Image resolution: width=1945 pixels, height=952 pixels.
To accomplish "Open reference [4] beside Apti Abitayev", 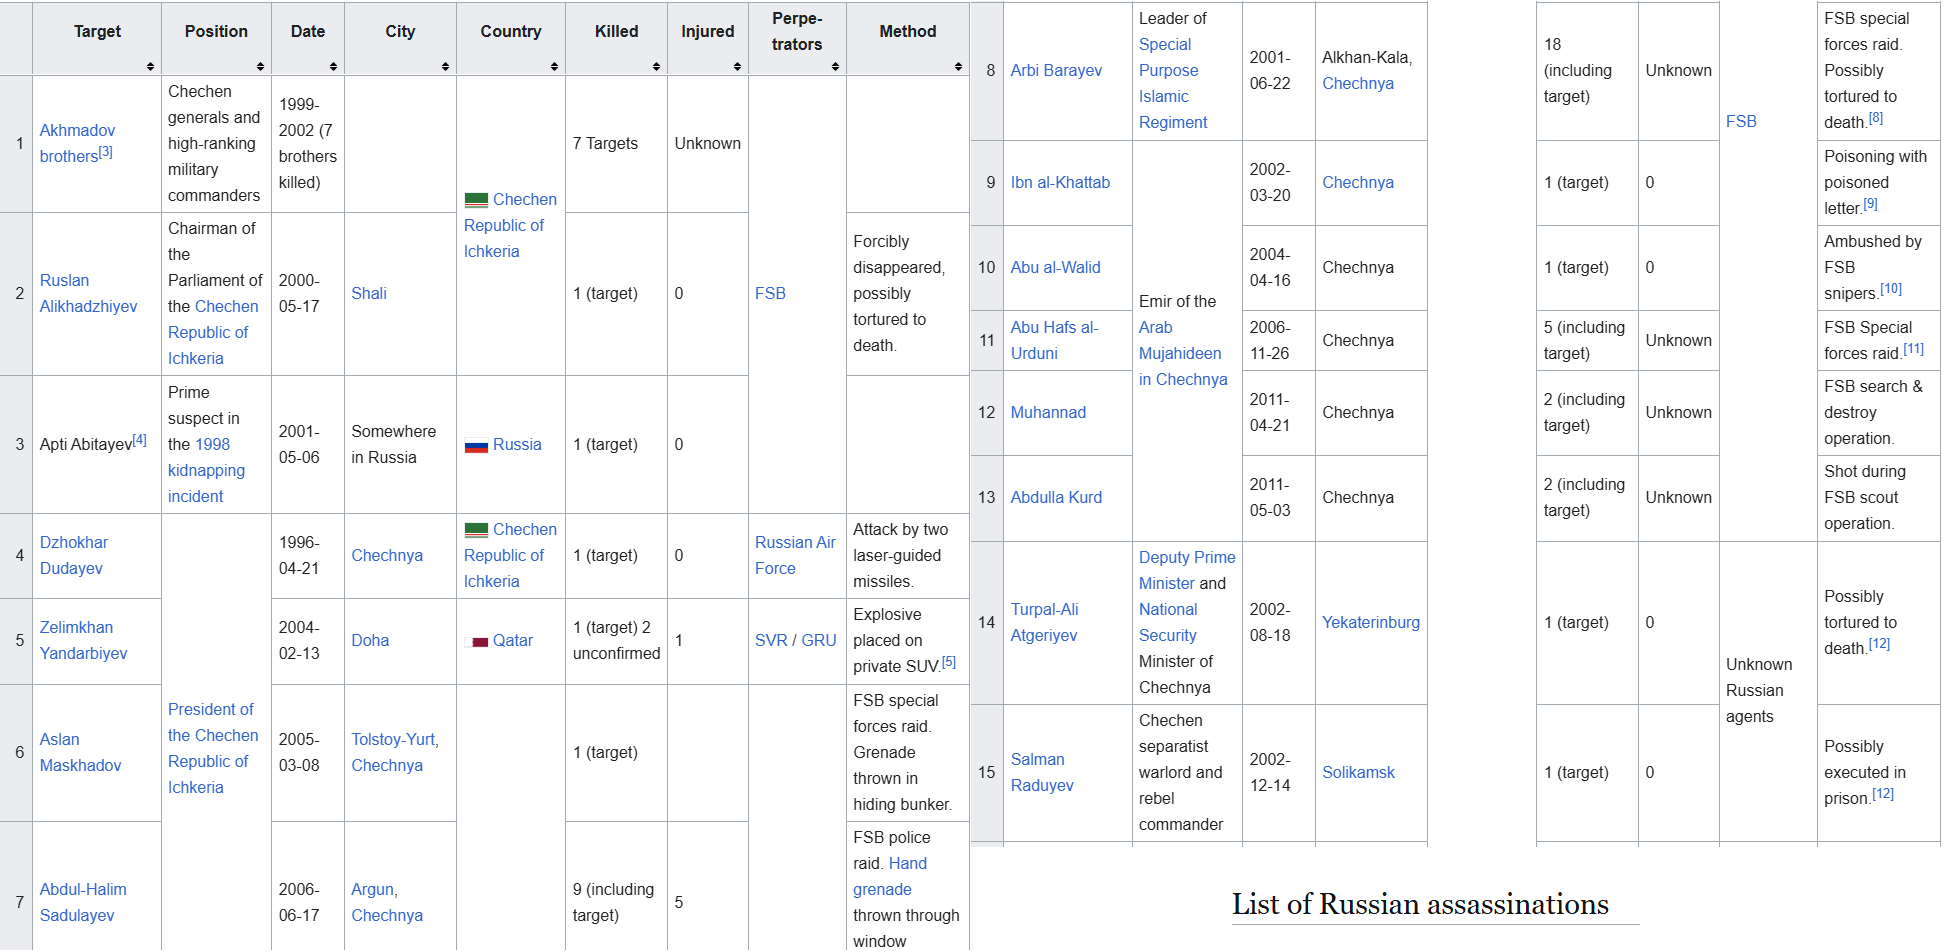I will 140,440.
